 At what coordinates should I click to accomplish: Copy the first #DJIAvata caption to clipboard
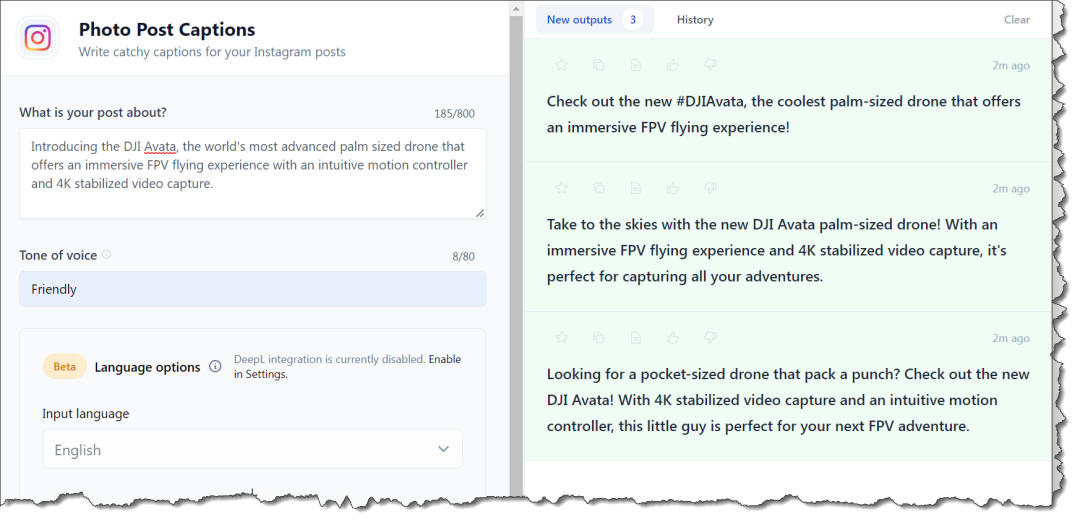599,65
